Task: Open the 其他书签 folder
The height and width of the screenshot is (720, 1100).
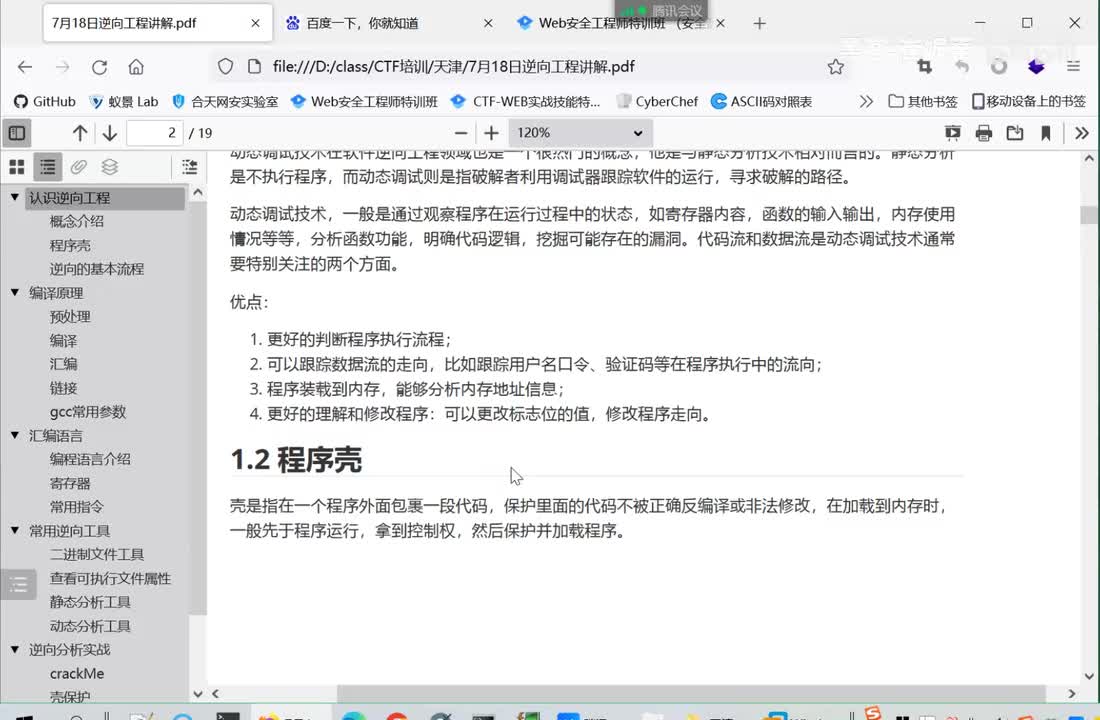Action: (x=923, y=102)
